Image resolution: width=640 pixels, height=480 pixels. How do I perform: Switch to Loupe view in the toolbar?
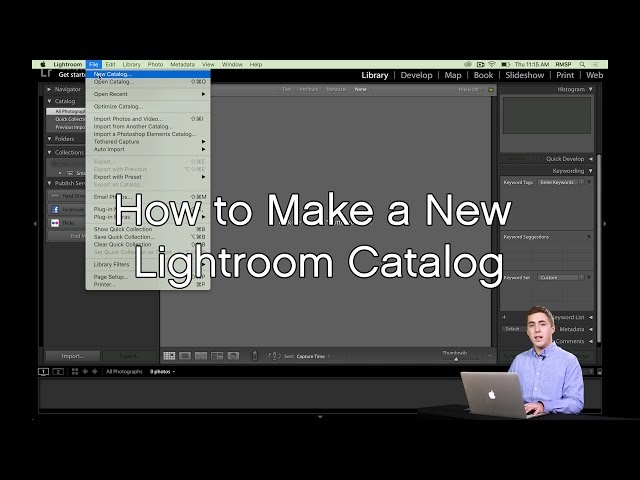pos(185,356)
